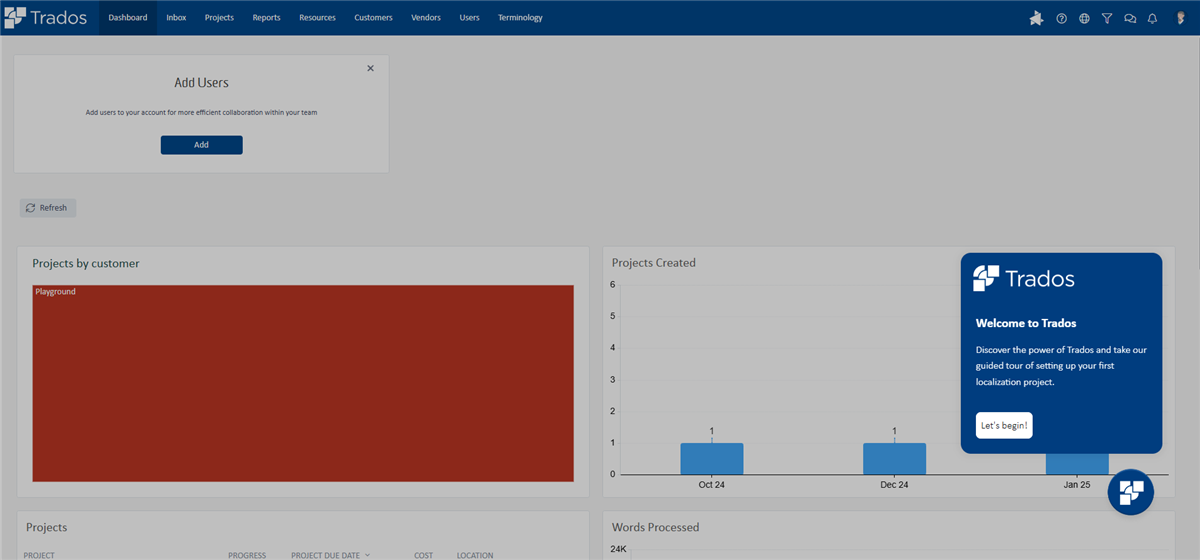Switch to the Projects tab

219,18
